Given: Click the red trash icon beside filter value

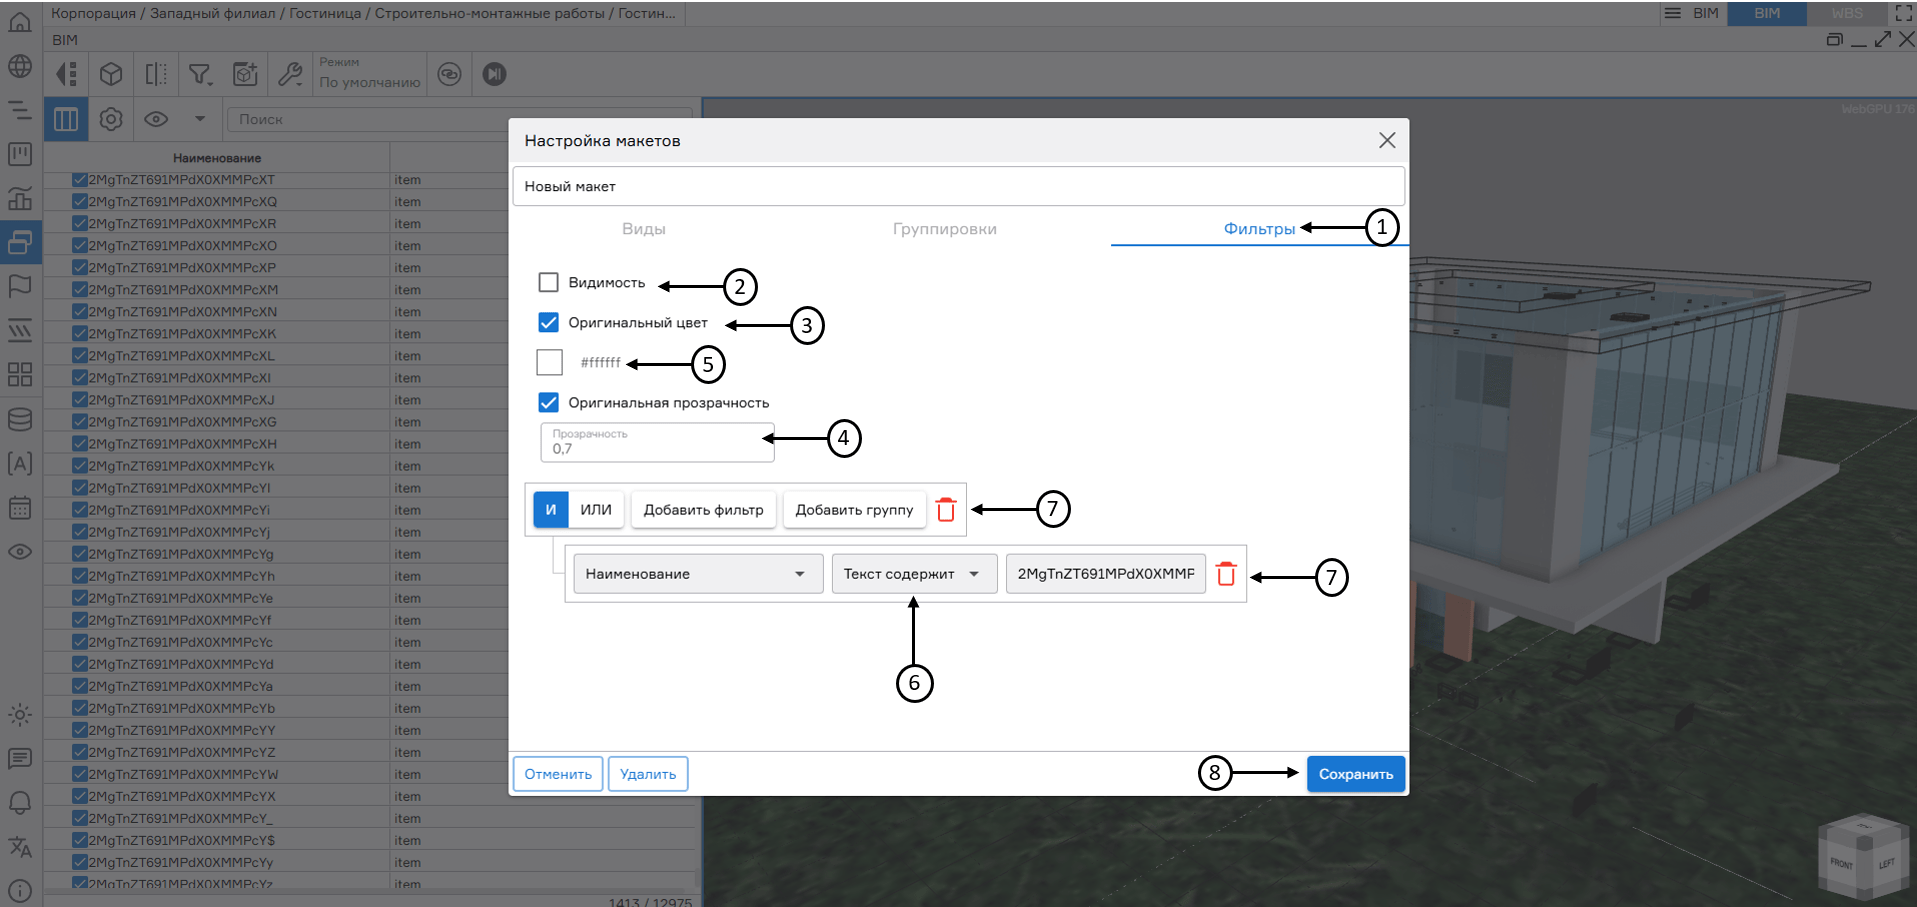Looking at the screenshot, I should pyautogui.click(x=1226, y=574).
